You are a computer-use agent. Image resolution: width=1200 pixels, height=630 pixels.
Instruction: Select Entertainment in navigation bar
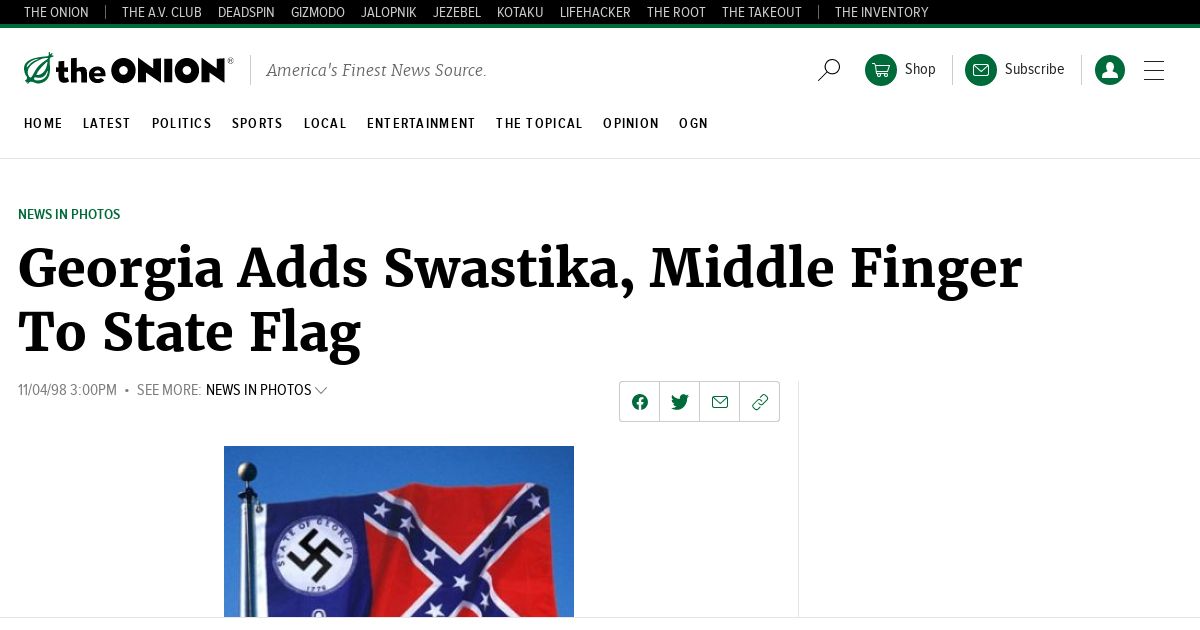click(x=421, y=124)
